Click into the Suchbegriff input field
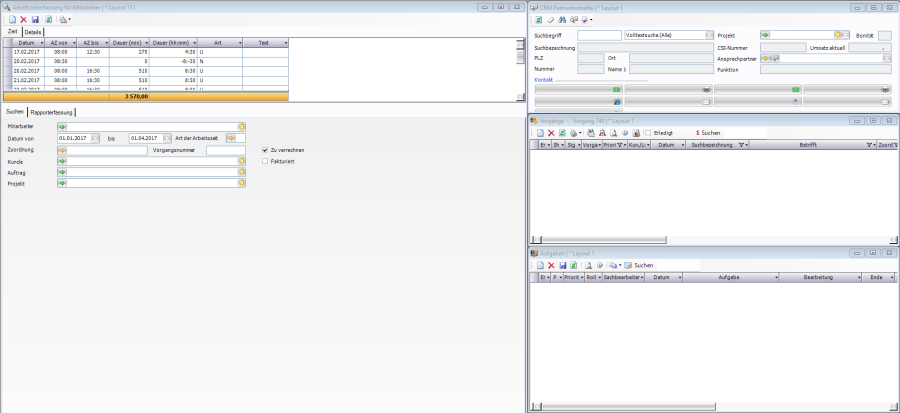Screen dimensions: 900x413 point(599,35)
